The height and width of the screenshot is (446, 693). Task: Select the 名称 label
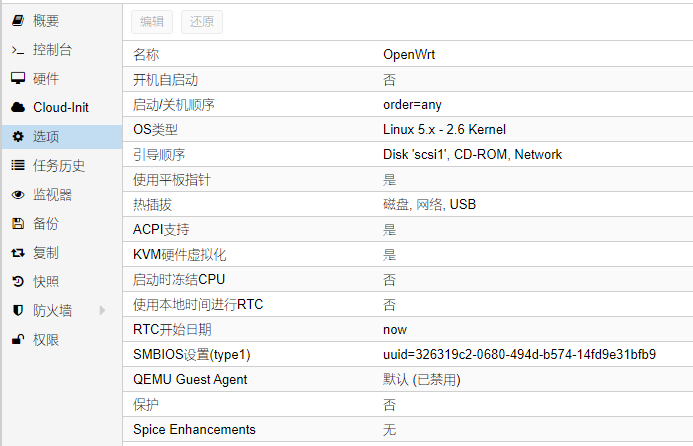(x=146, y=55)
